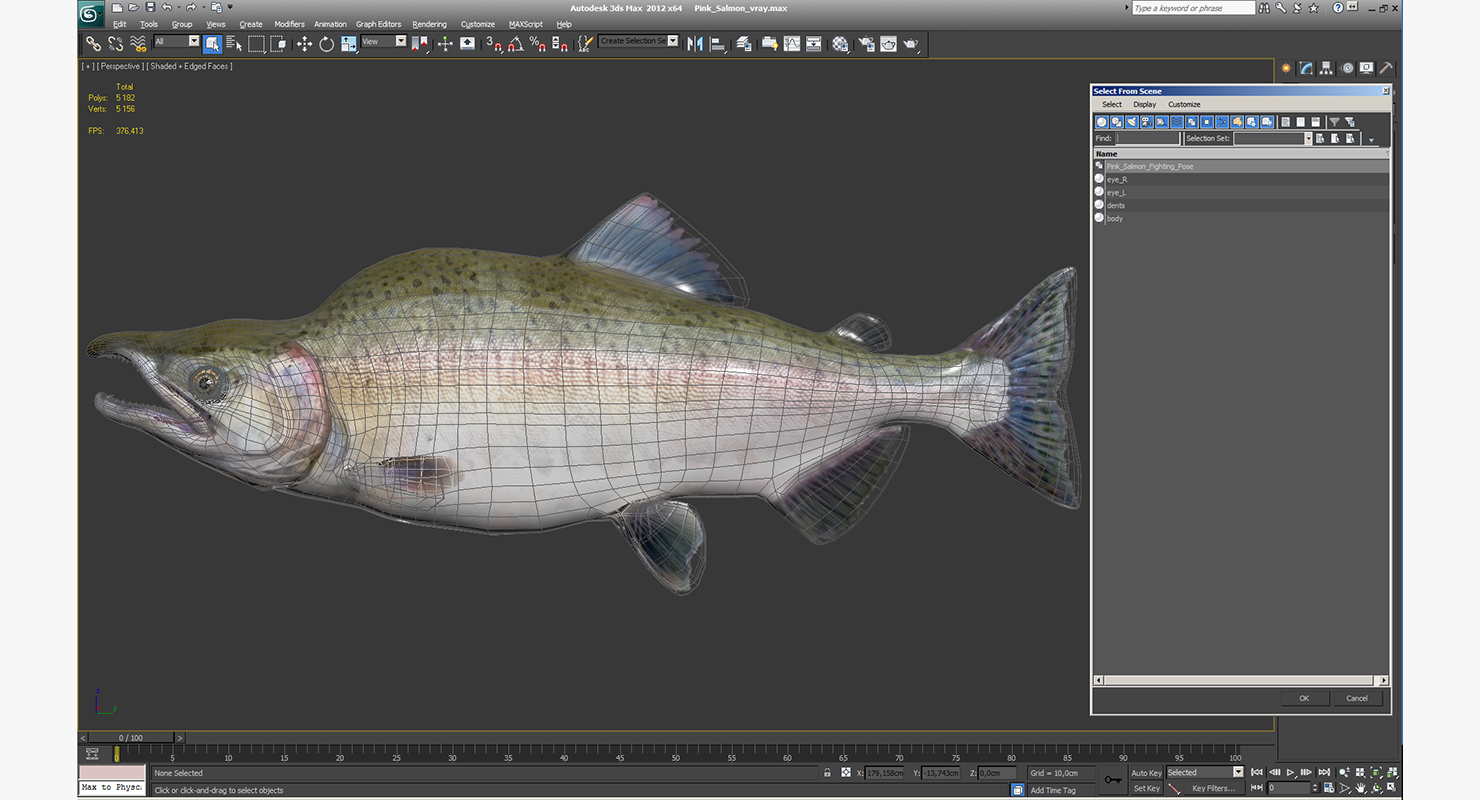This screenshot has height=800, width=1480.
Task: Click the Mirror tool icon
Action: point(695,44)
